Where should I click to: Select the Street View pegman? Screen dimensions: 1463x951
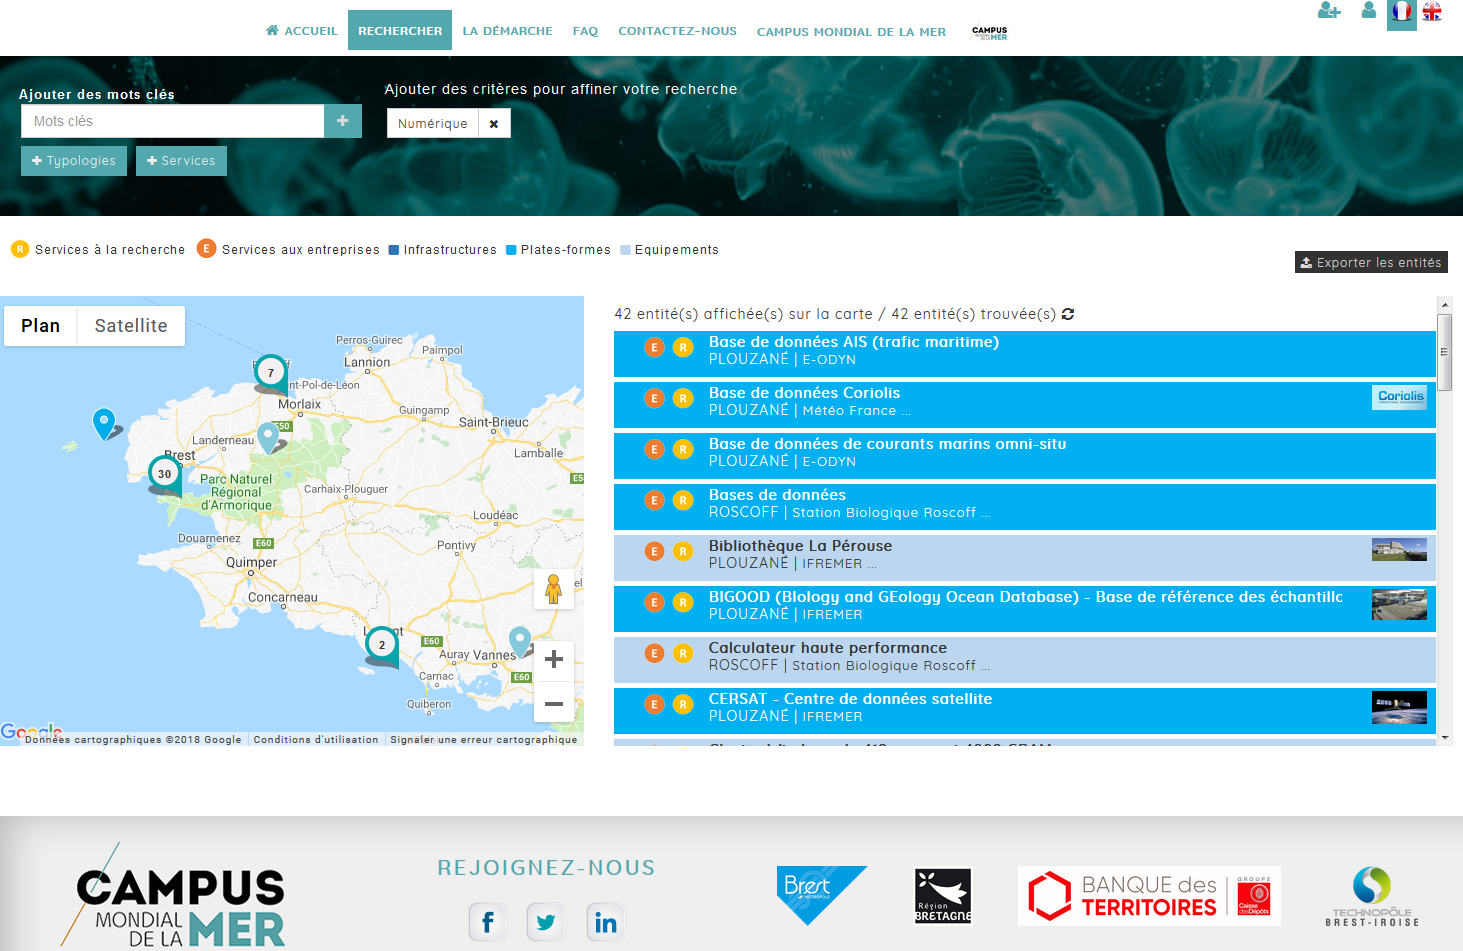coord(554,589)
